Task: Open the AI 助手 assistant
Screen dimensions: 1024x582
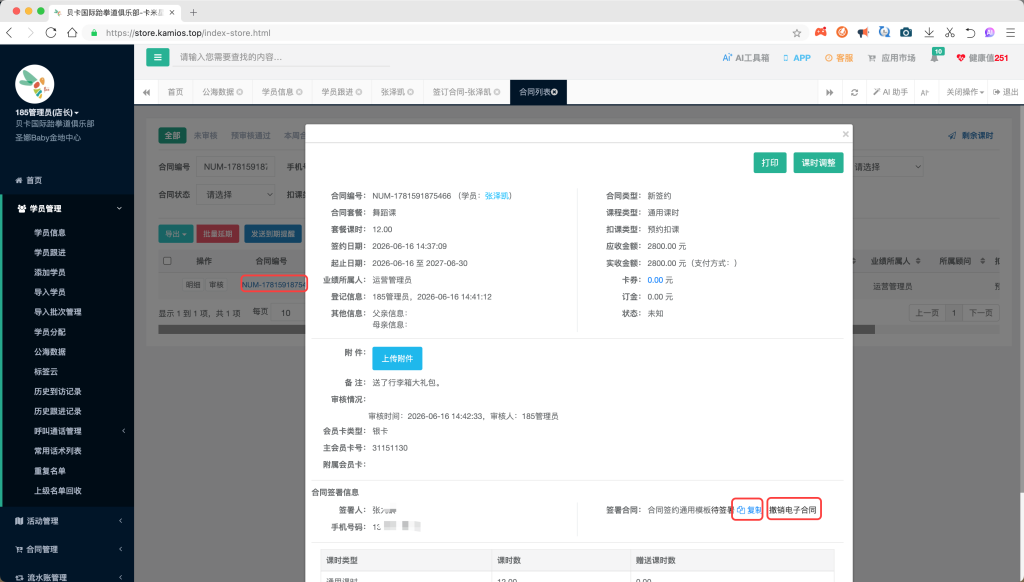Action: pos(890,92)
